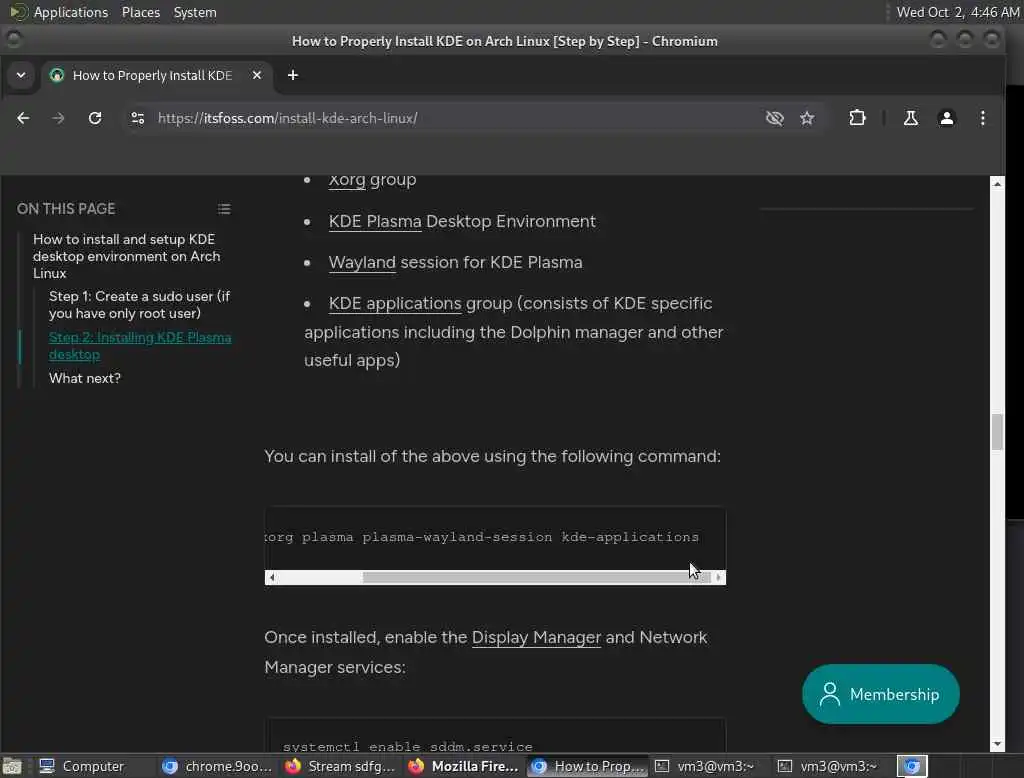1024x778 pixels.
Task: Toggle the On This Page list icon
Action: [224, 209]
